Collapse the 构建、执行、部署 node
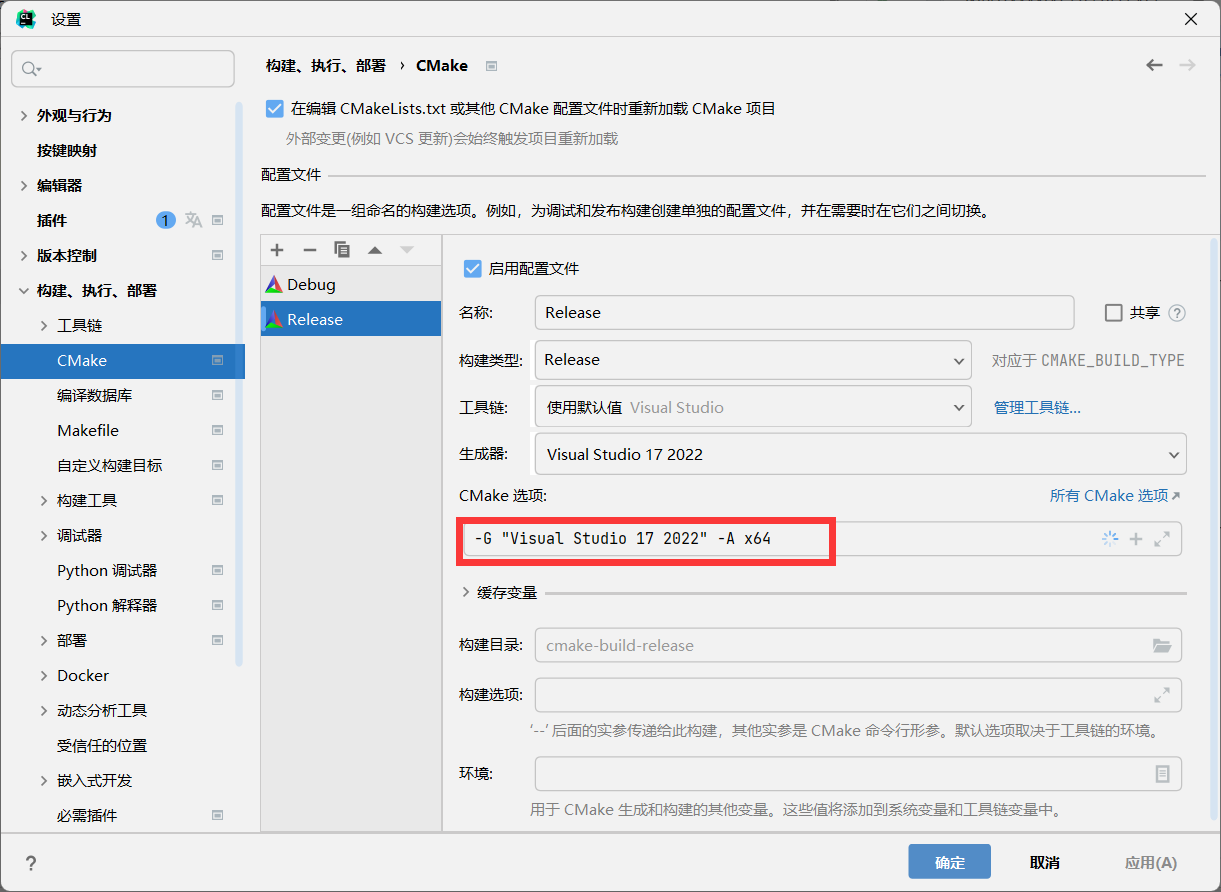The image size is (1221, 892). [x=24, y=291]
